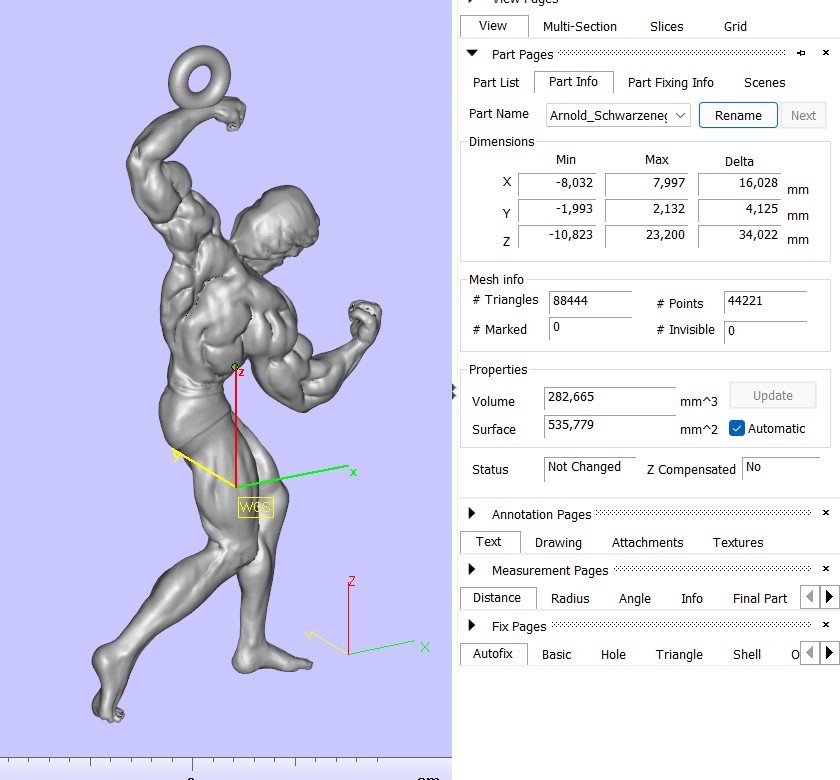Open the Radius measurement tab
The width and height of the screenshot is (840, 780).
coord(570,598)
